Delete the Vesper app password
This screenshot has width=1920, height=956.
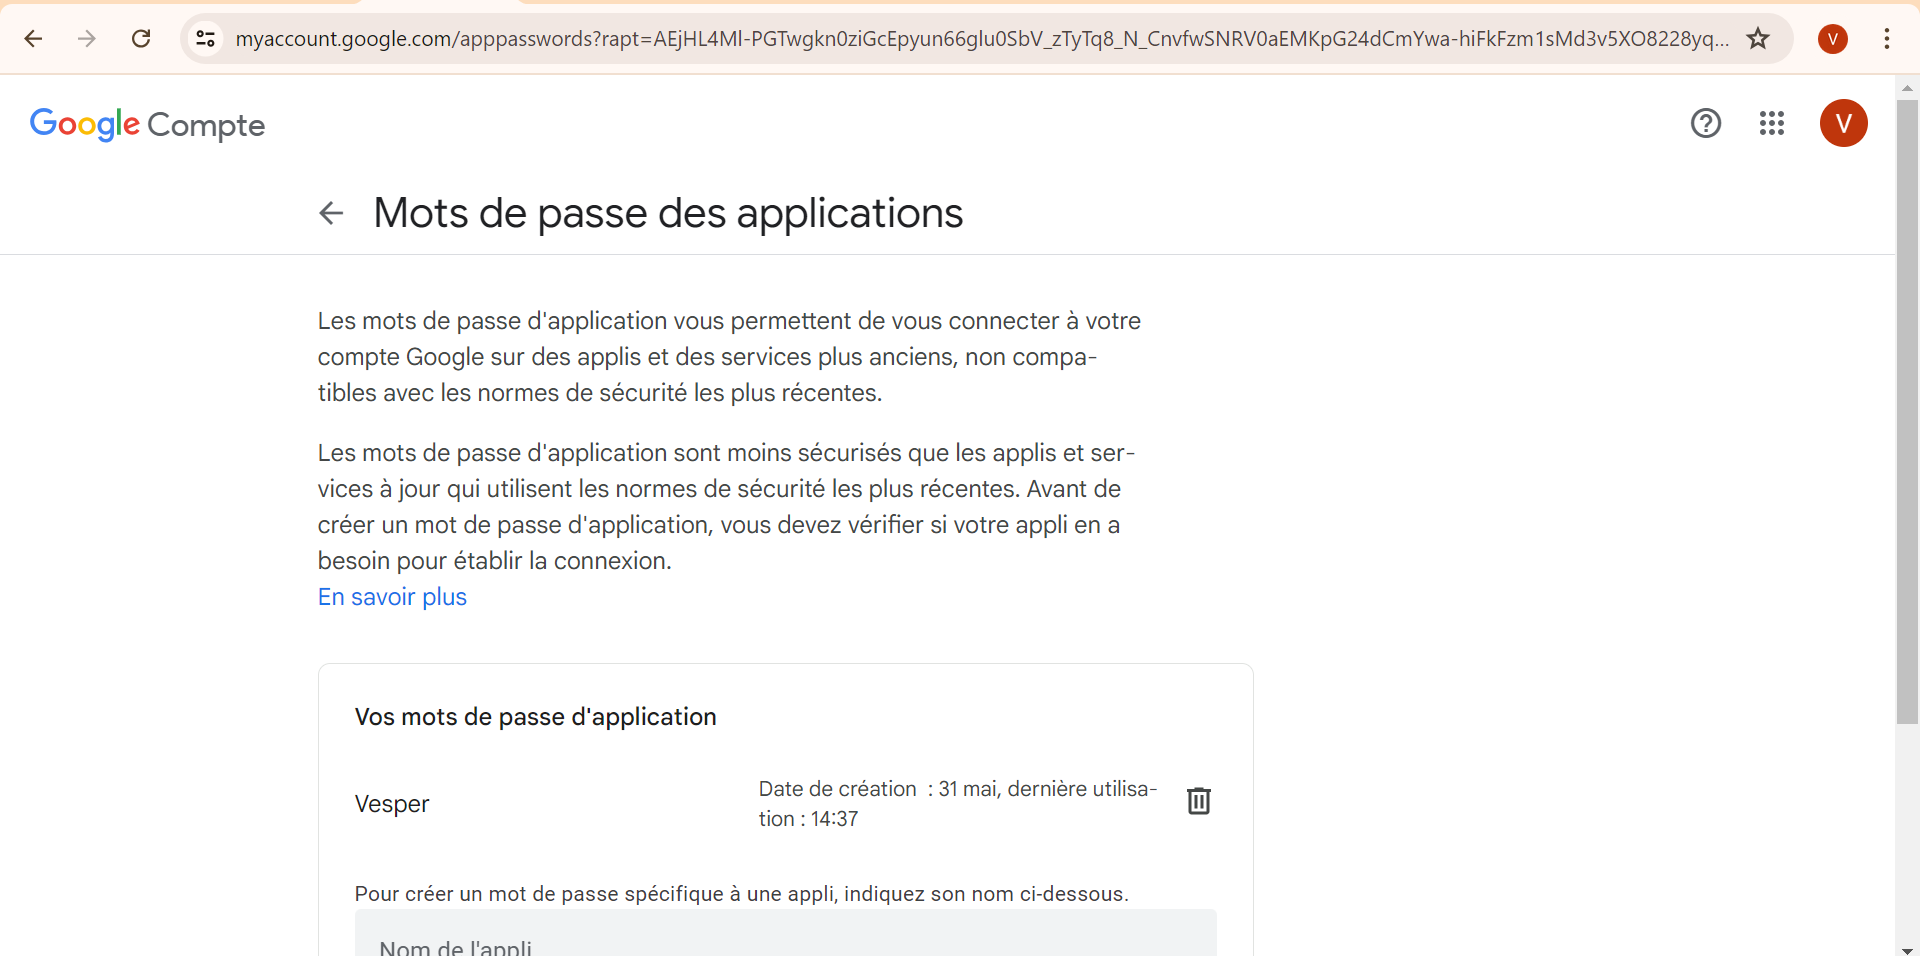[1198, 801]
